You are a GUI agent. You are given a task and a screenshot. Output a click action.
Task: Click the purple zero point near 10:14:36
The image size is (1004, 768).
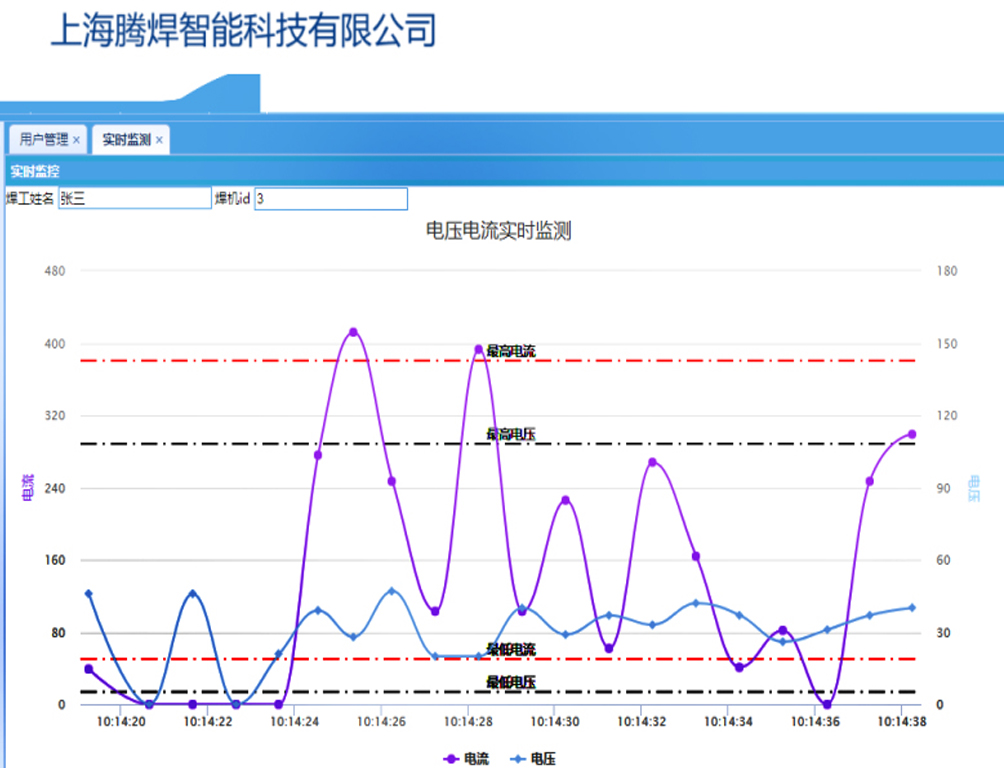click(x=826, y=704)
